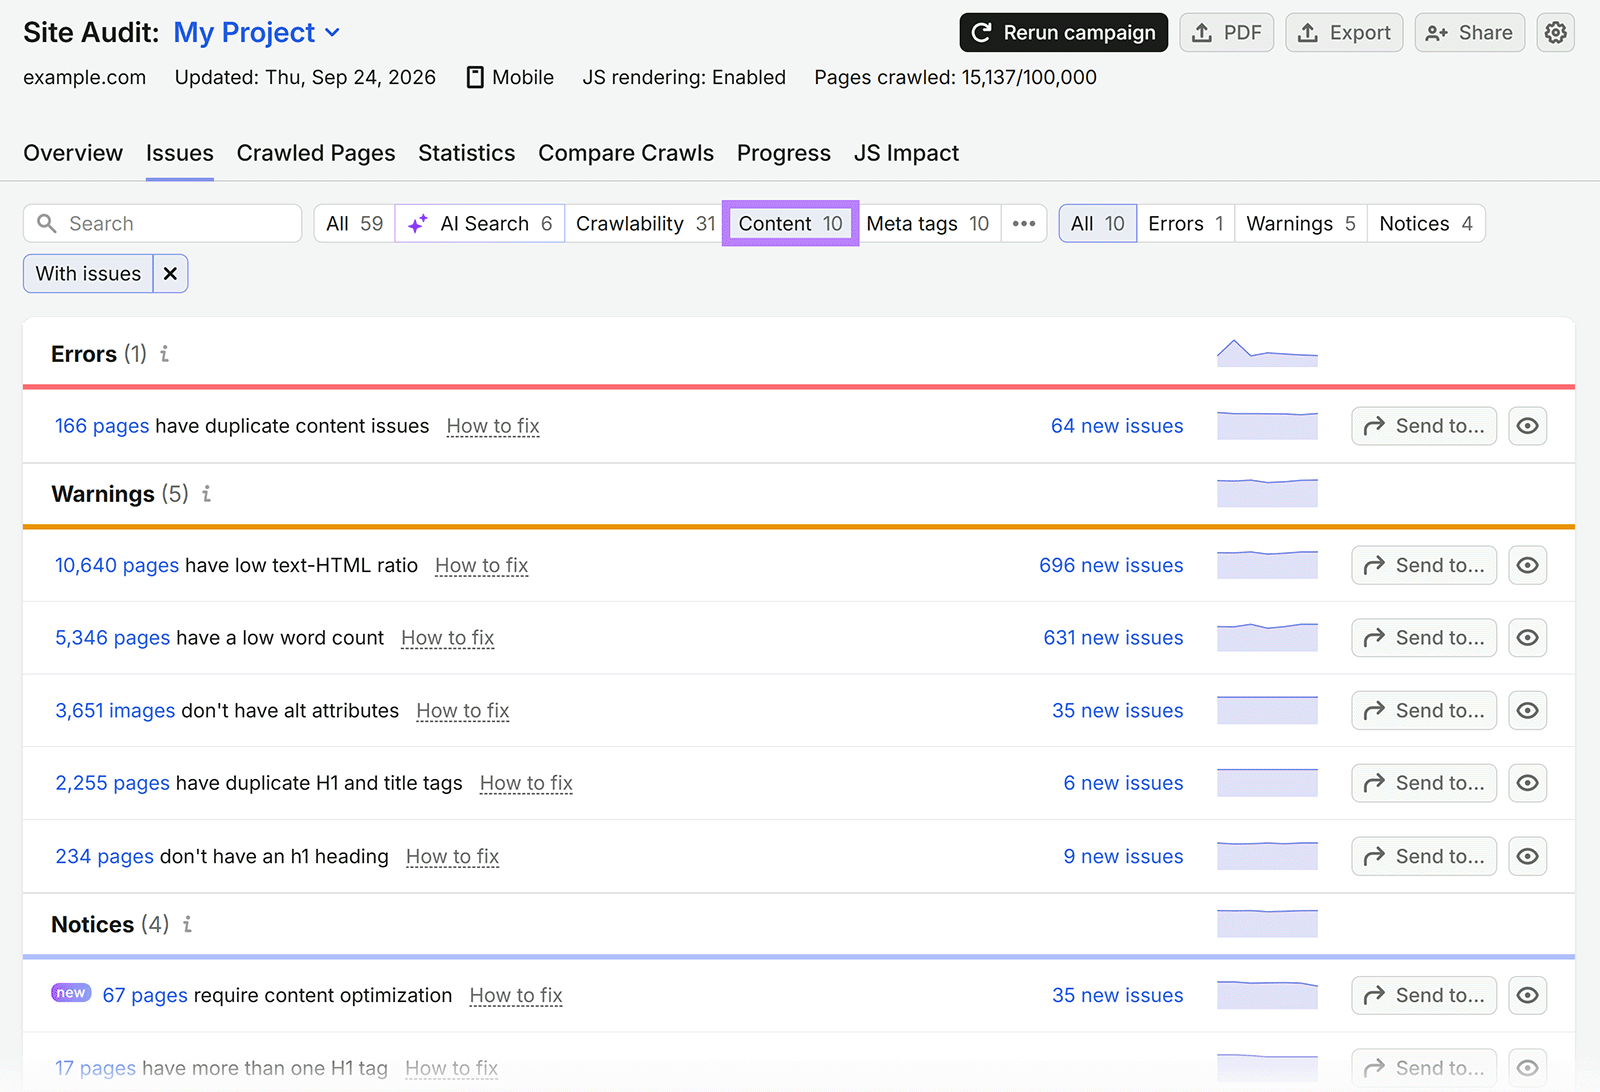The height and width of the screenshot is (1092, 1600).
Task: Toggle eye icon for low text-HTML ratio
Action: (1527, 565)
